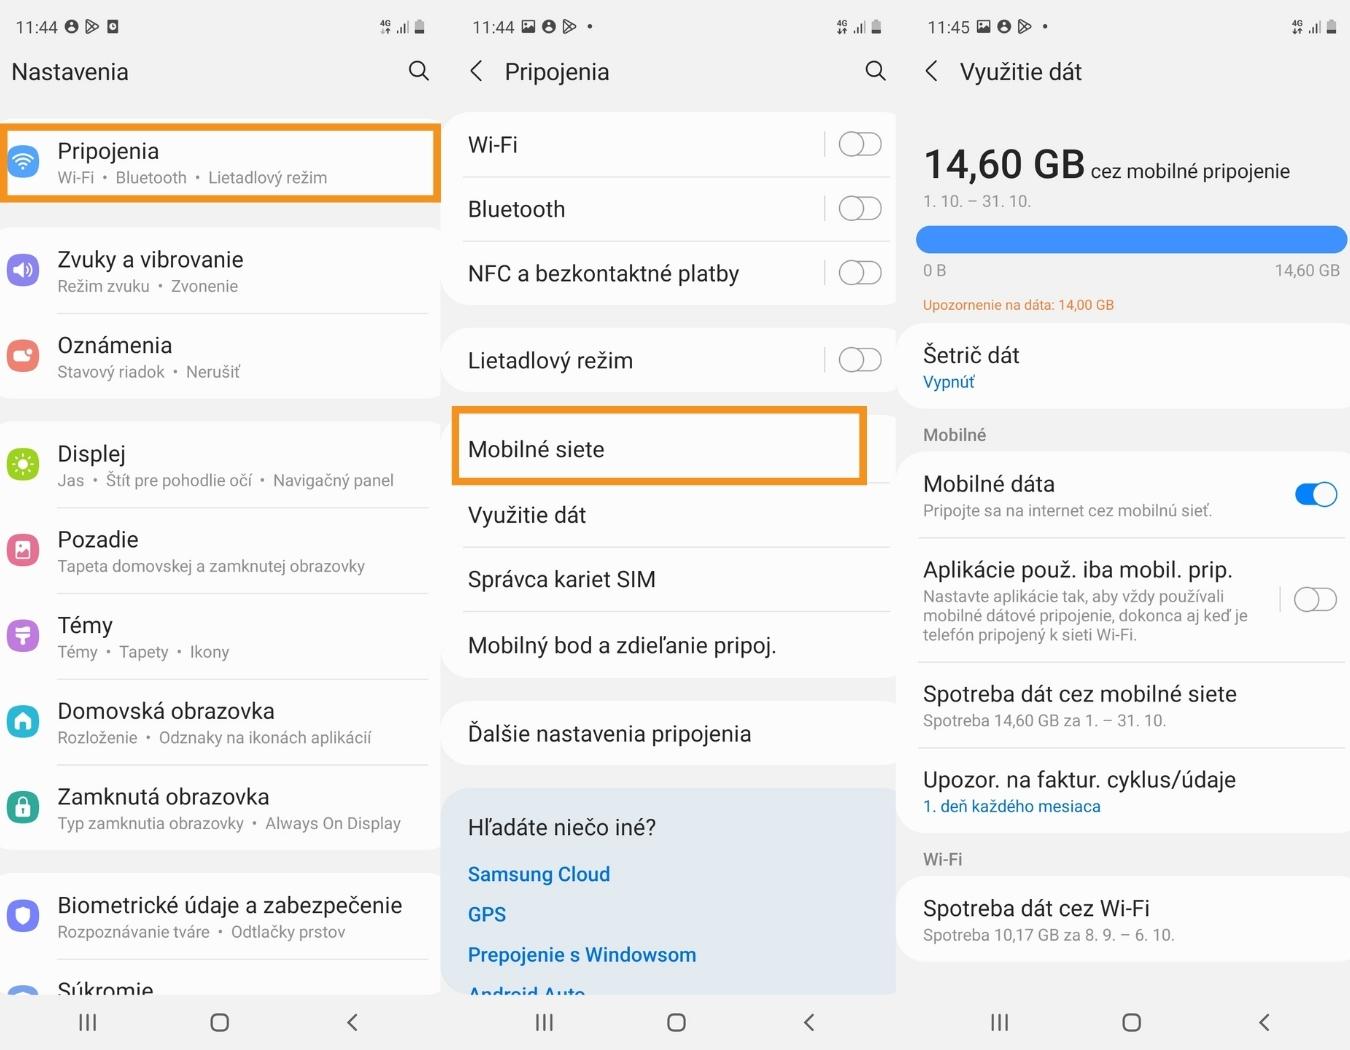Tap the Oznámenia notification icon
The height and width of the screenshot is (1050, 1350).
(x=23, y=355)
